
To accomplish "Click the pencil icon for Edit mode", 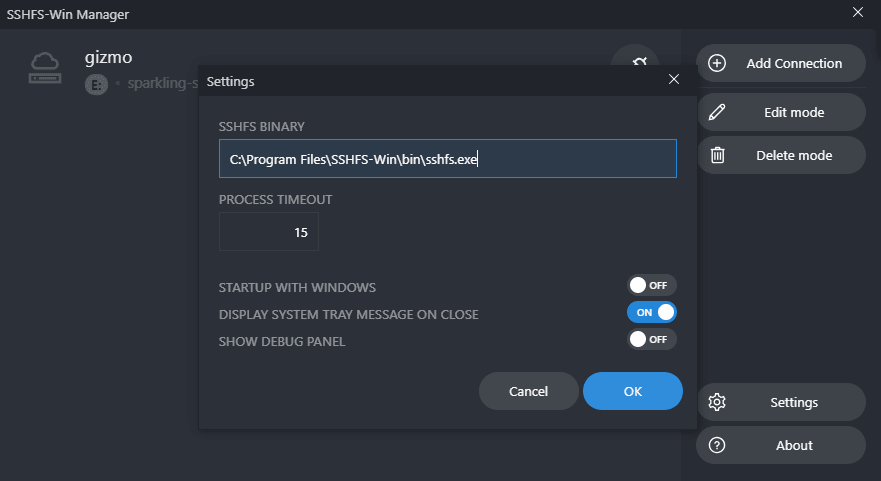I will (716, 112).
